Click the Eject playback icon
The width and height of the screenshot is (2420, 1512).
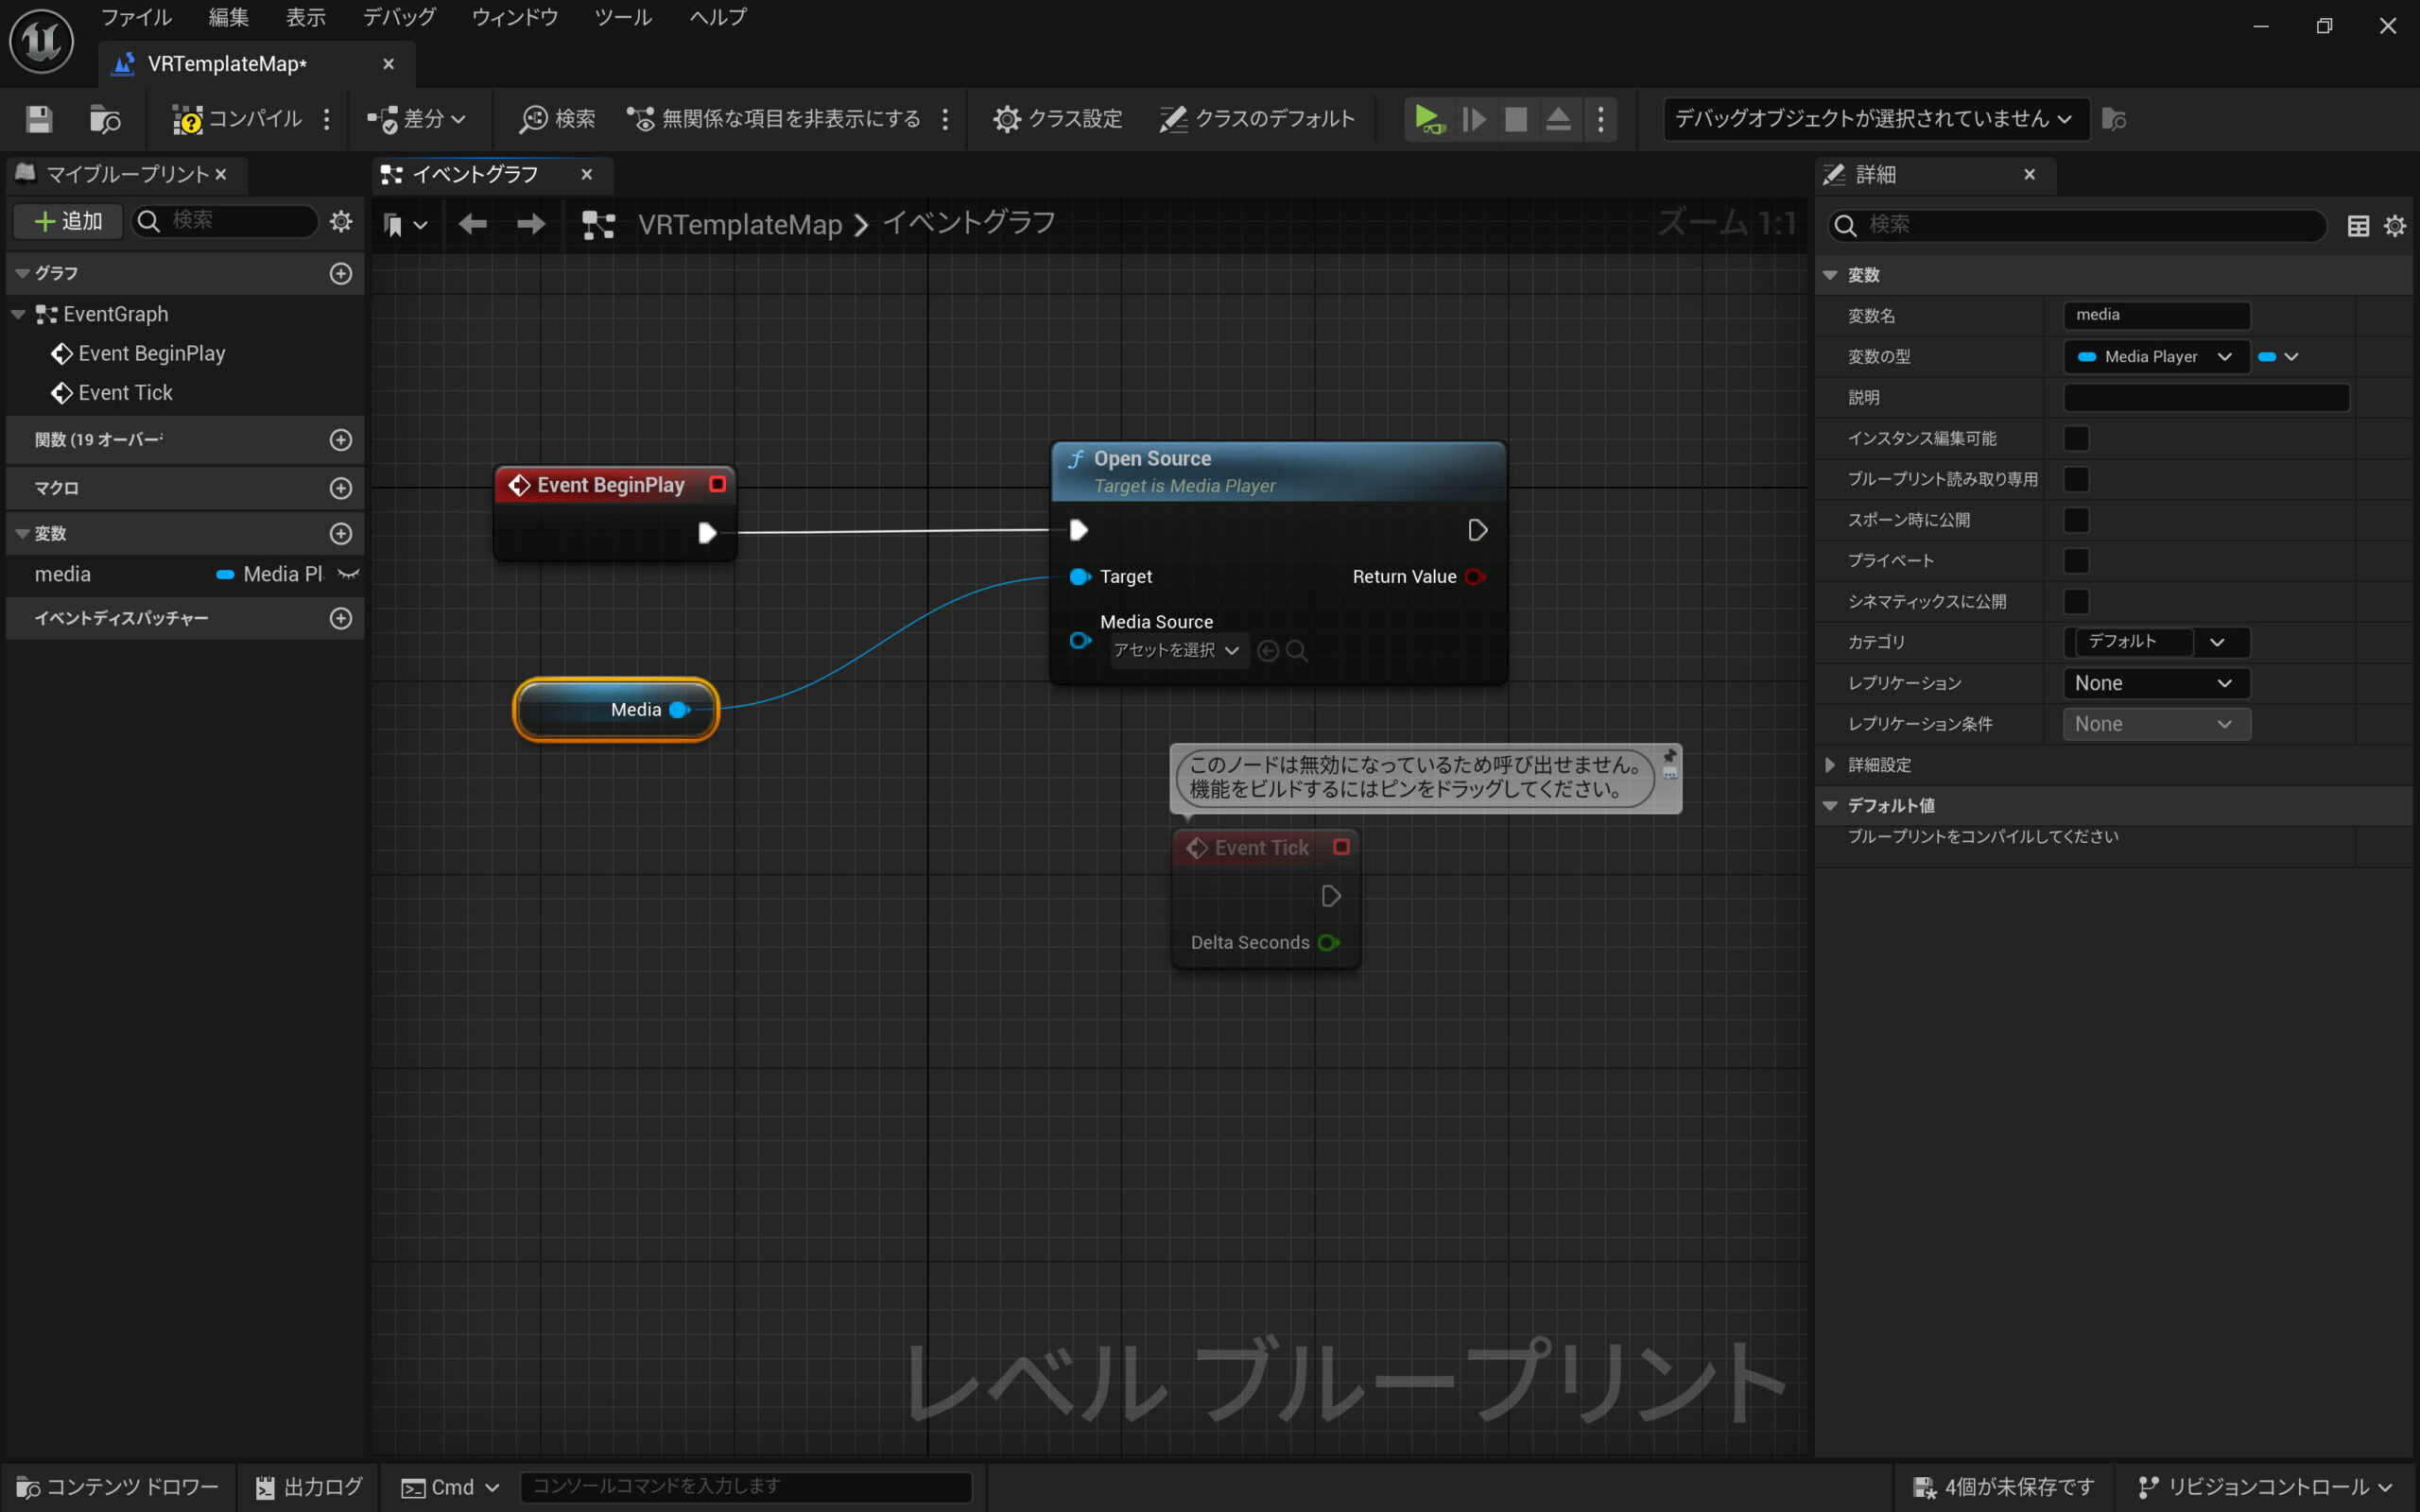coord(1557,119)
